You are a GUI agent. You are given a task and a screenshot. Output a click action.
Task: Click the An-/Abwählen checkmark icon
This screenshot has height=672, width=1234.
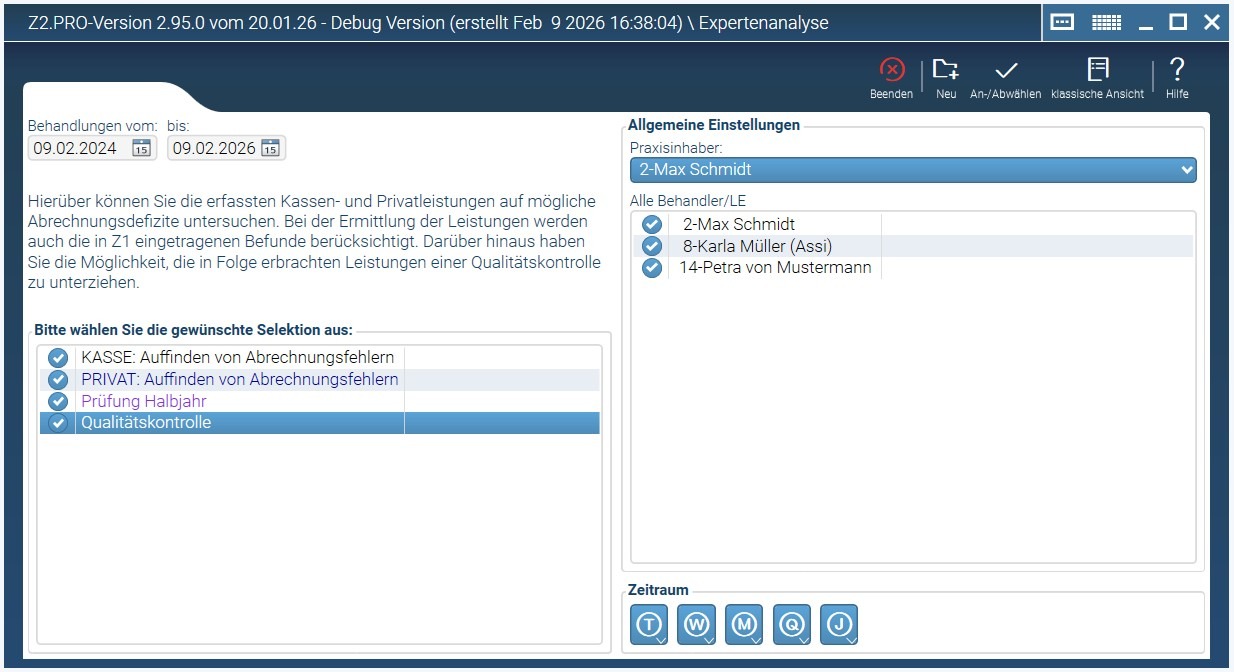click(x=1005, y=70)
